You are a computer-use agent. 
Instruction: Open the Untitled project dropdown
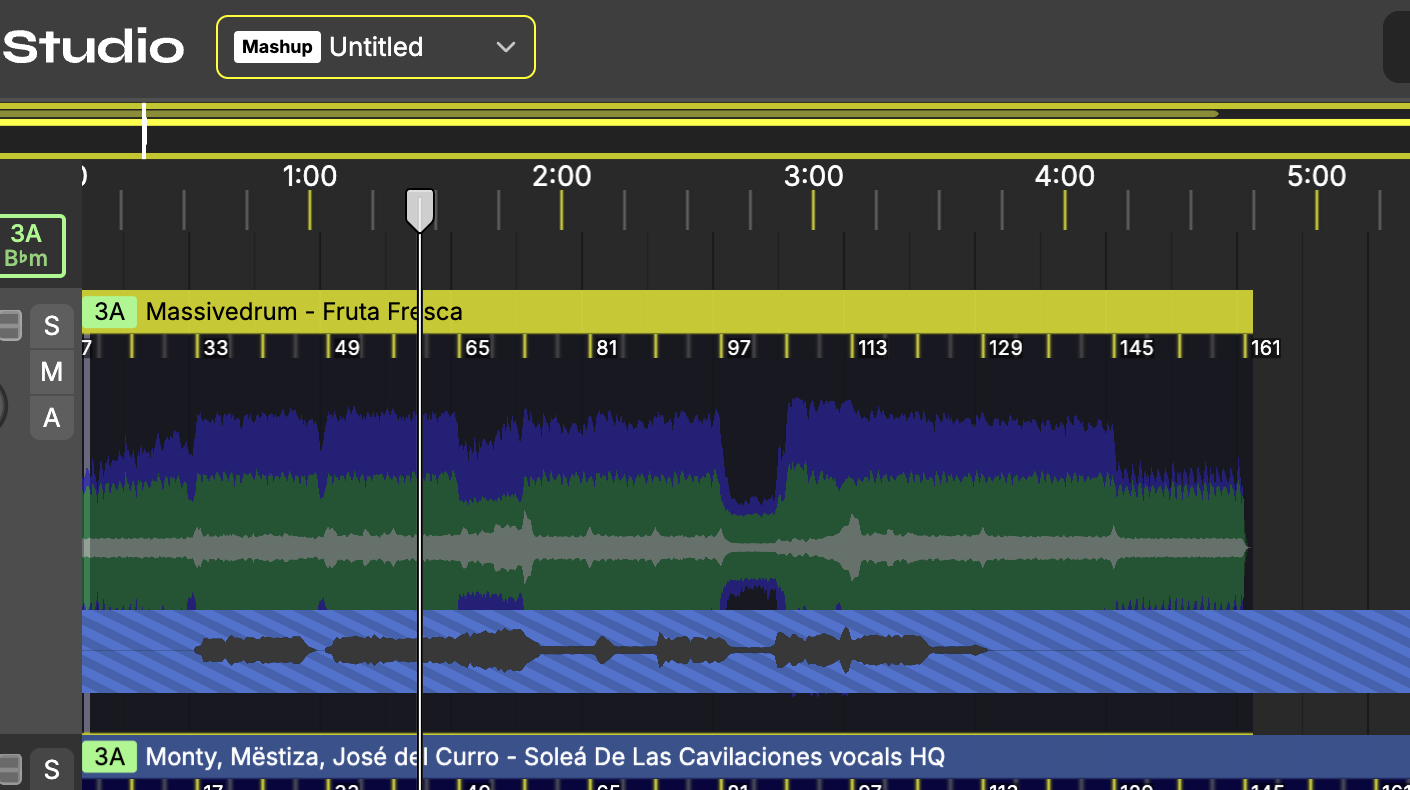tap(376, 47)
